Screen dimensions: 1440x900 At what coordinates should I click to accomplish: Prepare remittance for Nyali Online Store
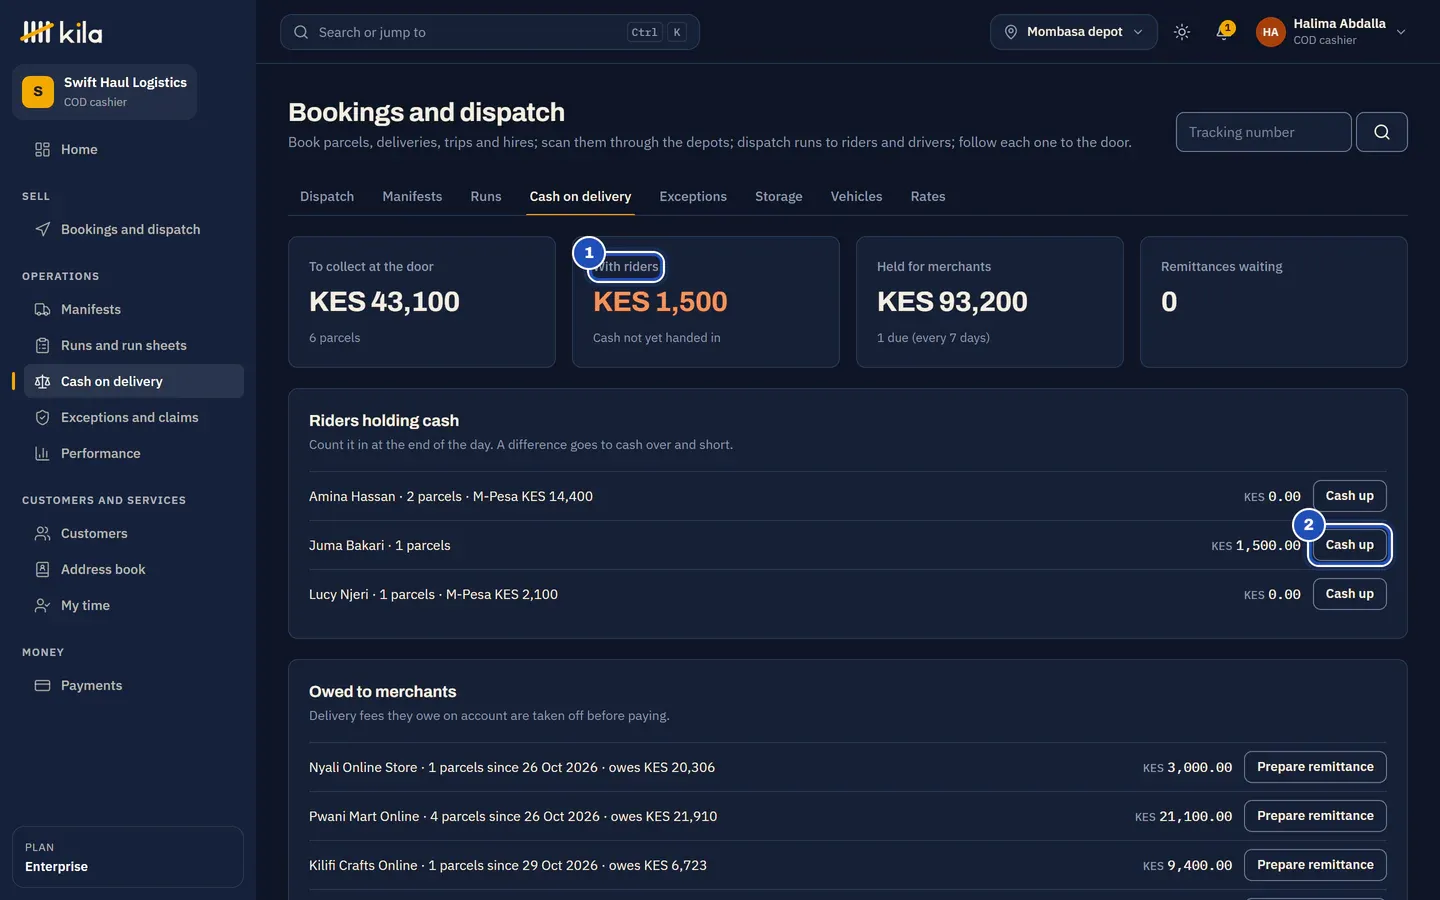tap(1315, 767)
